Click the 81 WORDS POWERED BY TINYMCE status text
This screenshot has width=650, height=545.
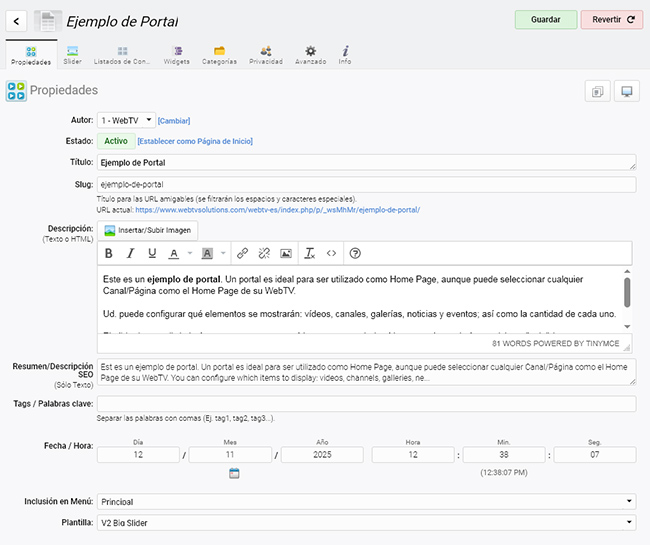click(555, 344)
